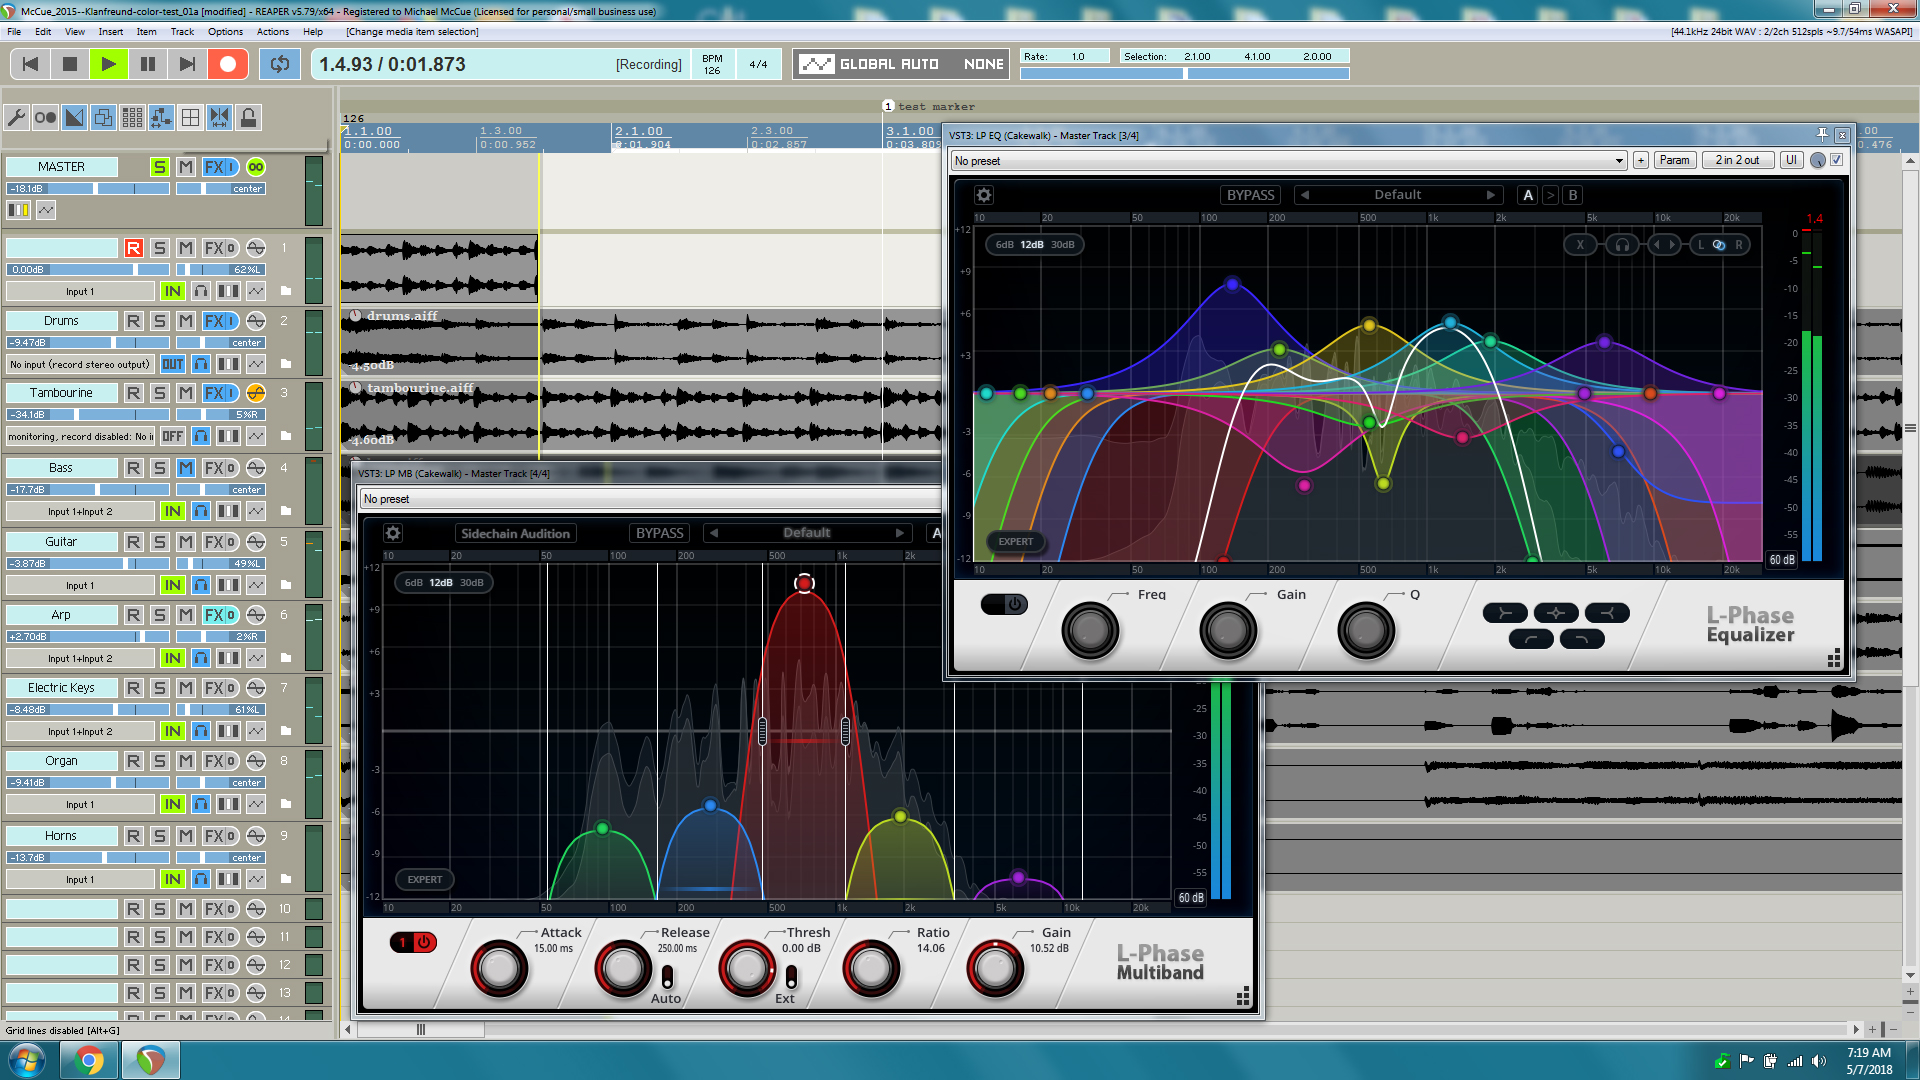Open the Track menu
1920x1080 pixels.
[182, 32]
